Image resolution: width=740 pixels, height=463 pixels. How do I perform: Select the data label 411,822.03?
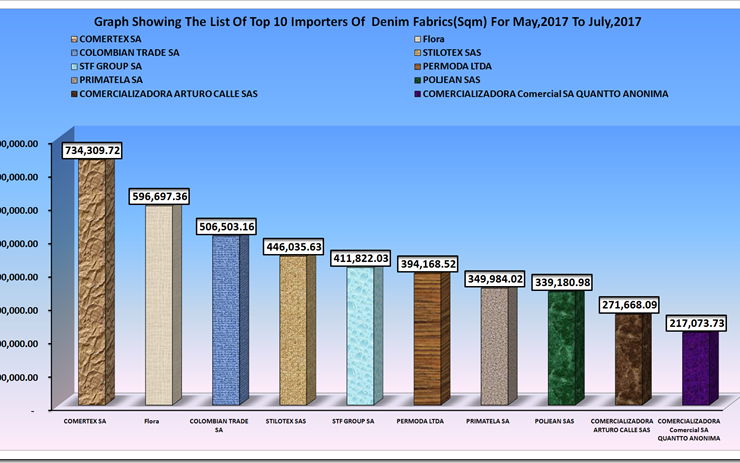pyautogui.click(x=361, y=259)
